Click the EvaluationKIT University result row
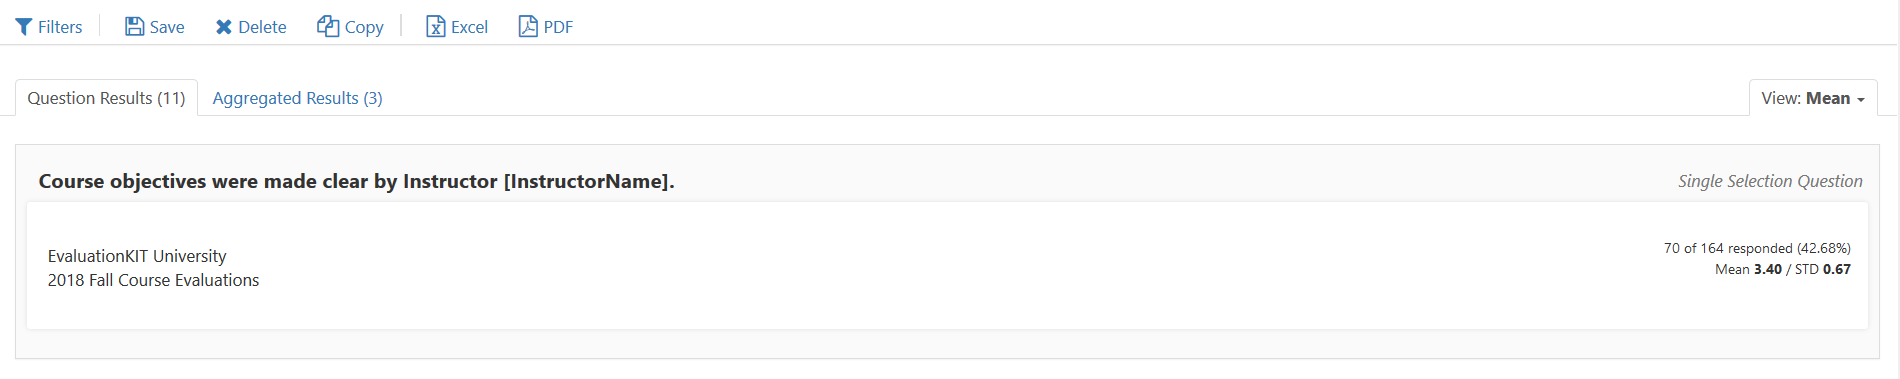The width and height of the screenshot is (1900, 379). 947,266
